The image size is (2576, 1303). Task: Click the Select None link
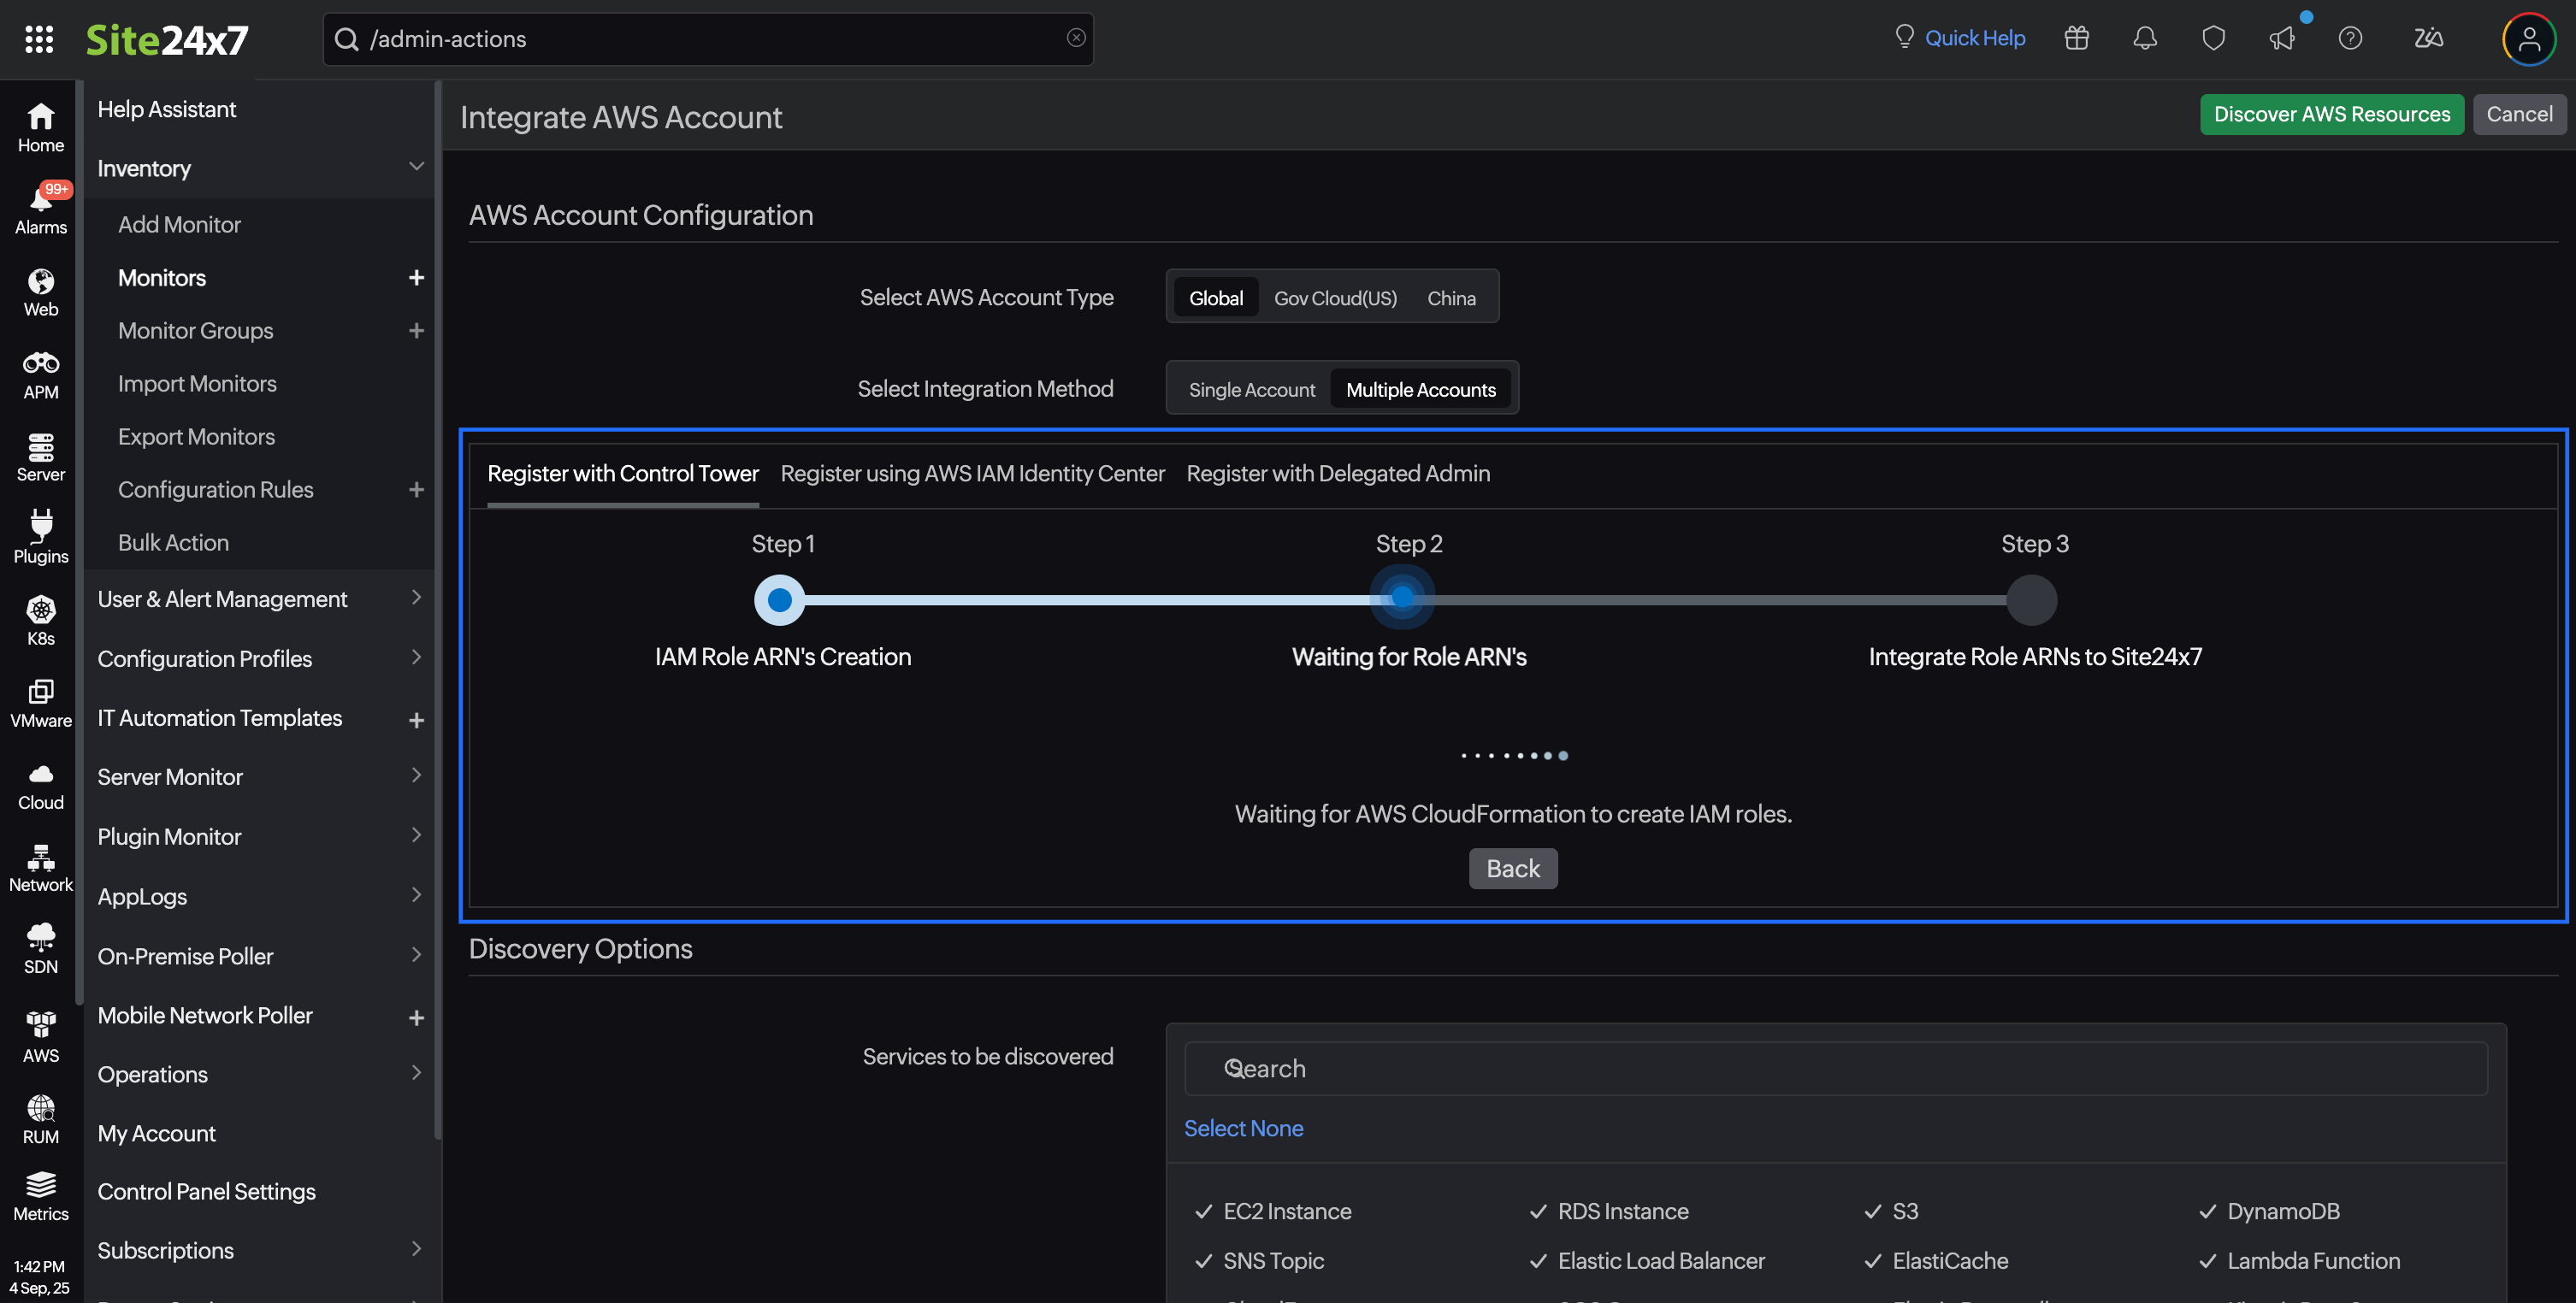(1243, 1127)
